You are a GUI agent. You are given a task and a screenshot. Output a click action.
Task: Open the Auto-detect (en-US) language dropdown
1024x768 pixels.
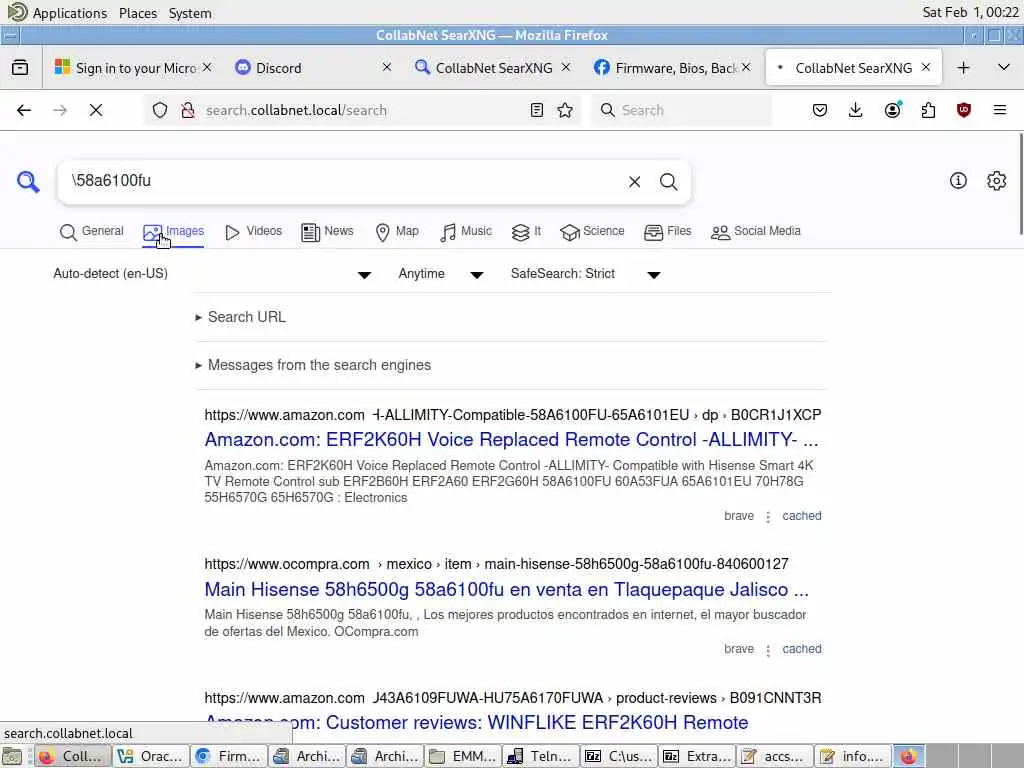tap(212, 274)
